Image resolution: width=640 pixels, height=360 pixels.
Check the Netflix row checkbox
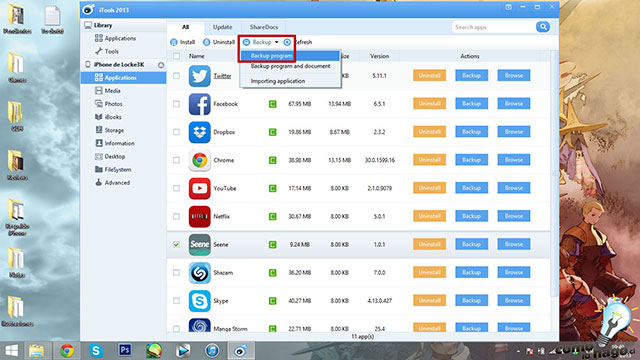pos(176,216)
